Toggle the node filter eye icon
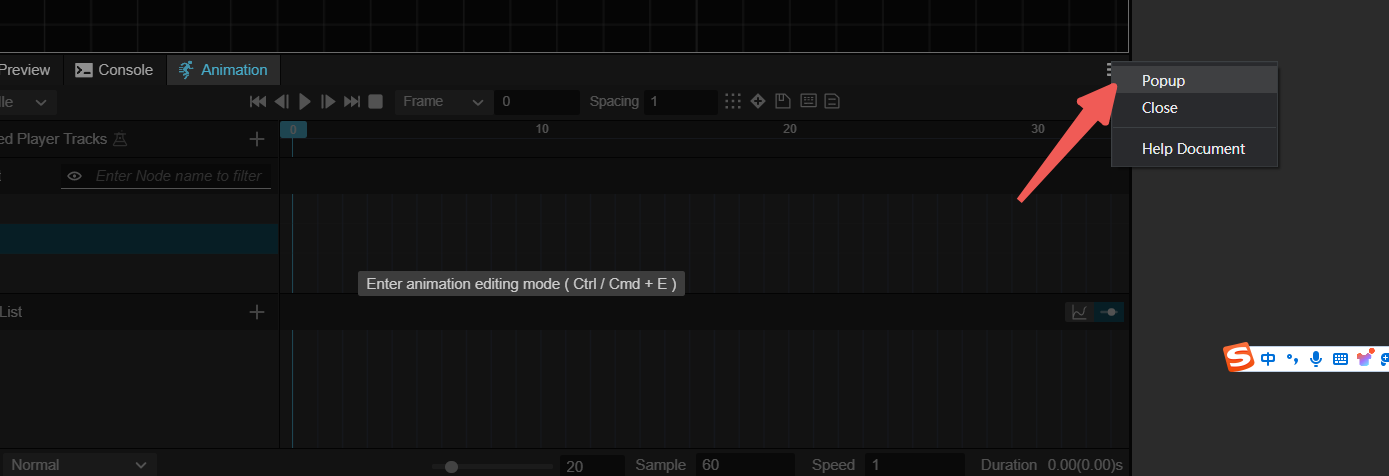The height and width of the screenshot is (476, 1389). point(74,176)
